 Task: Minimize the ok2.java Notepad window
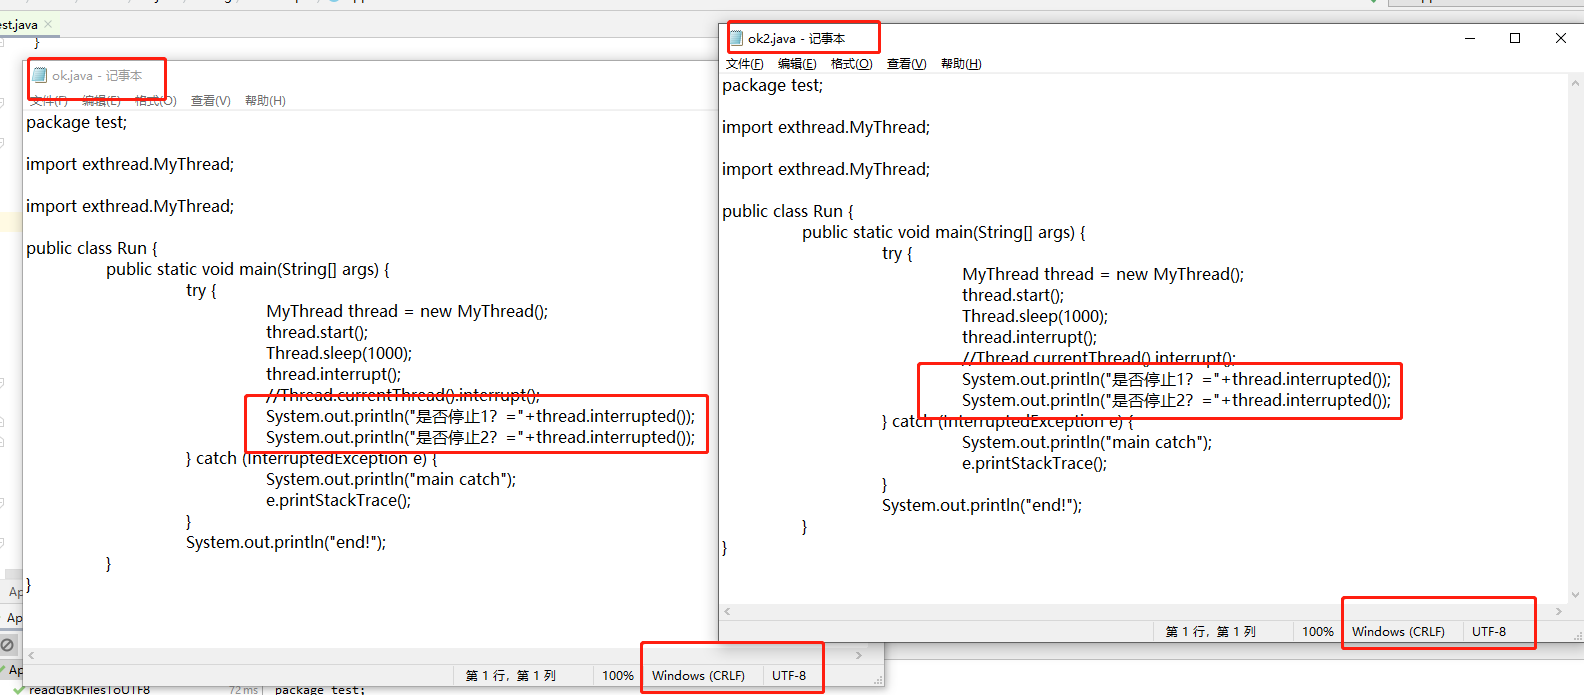1470,38
